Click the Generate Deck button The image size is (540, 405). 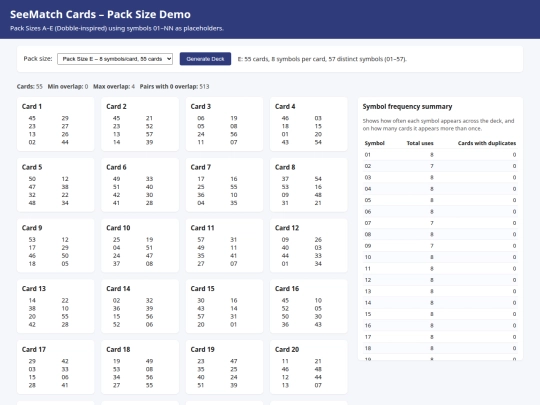click(205, 59)
